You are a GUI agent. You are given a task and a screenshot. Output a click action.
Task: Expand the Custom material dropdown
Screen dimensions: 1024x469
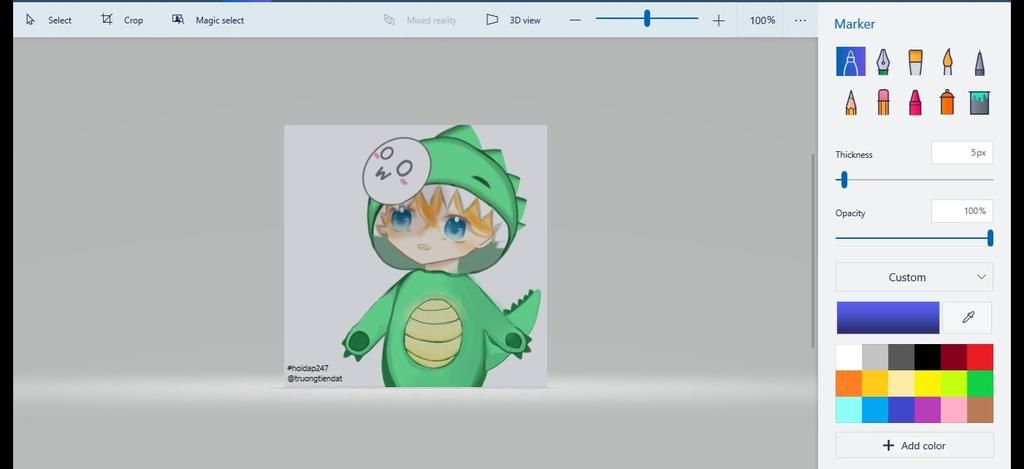(914, 277)
